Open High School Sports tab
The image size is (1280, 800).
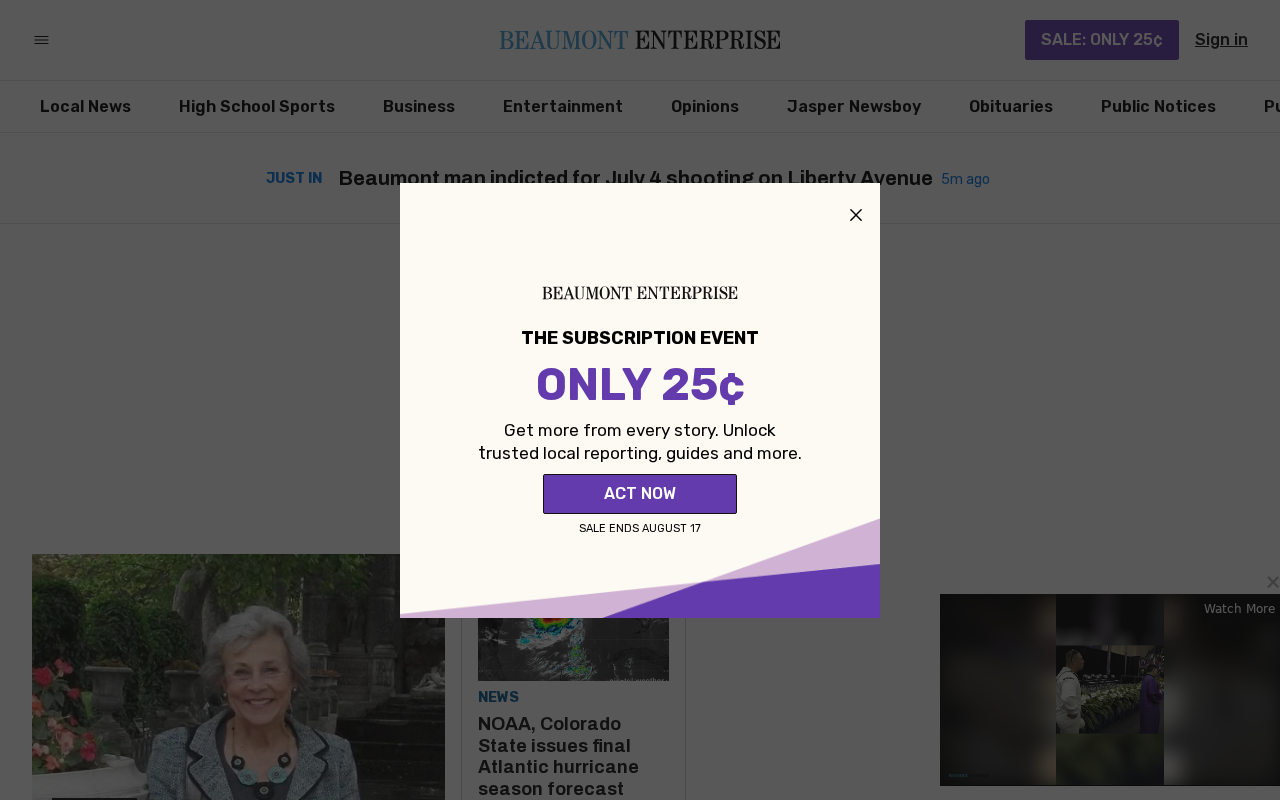257,107
